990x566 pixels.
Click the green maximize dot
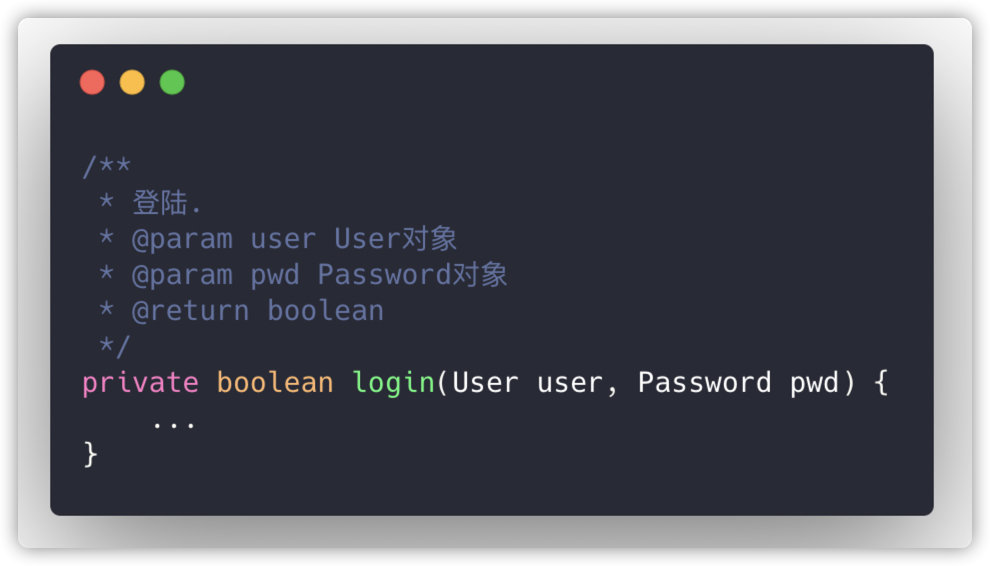[x=172, y=82]
